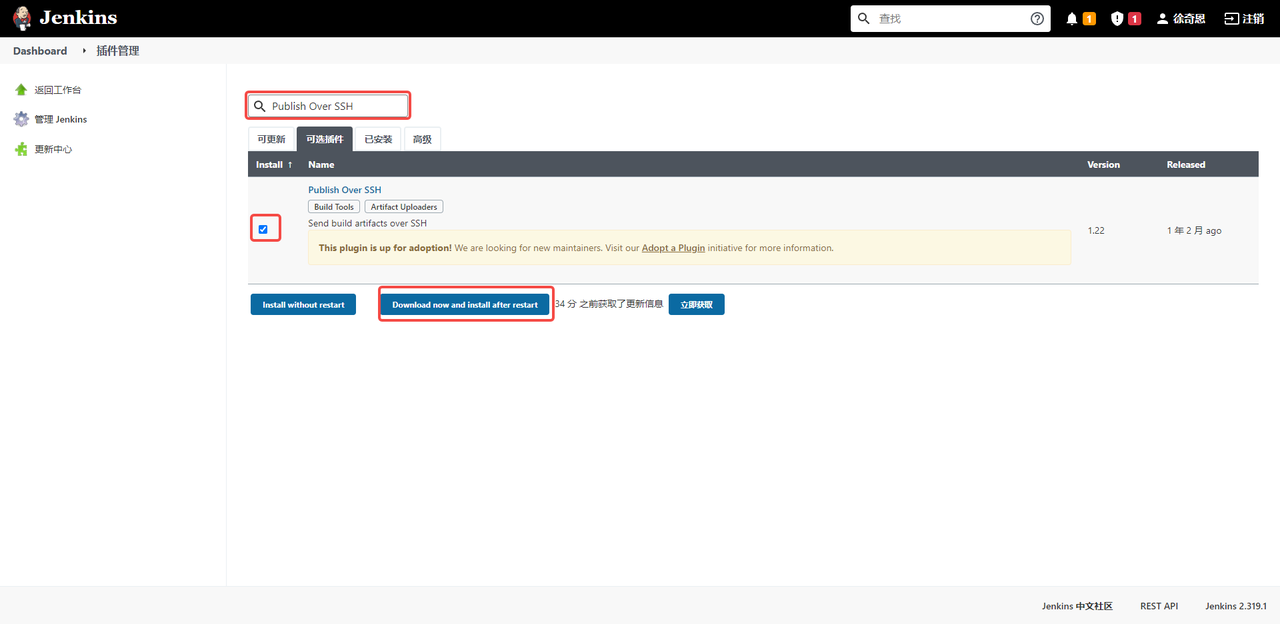Uncheck the Publish Over SSH install checkbox
Screen dimensions: 1280x624
pos(264,228)
